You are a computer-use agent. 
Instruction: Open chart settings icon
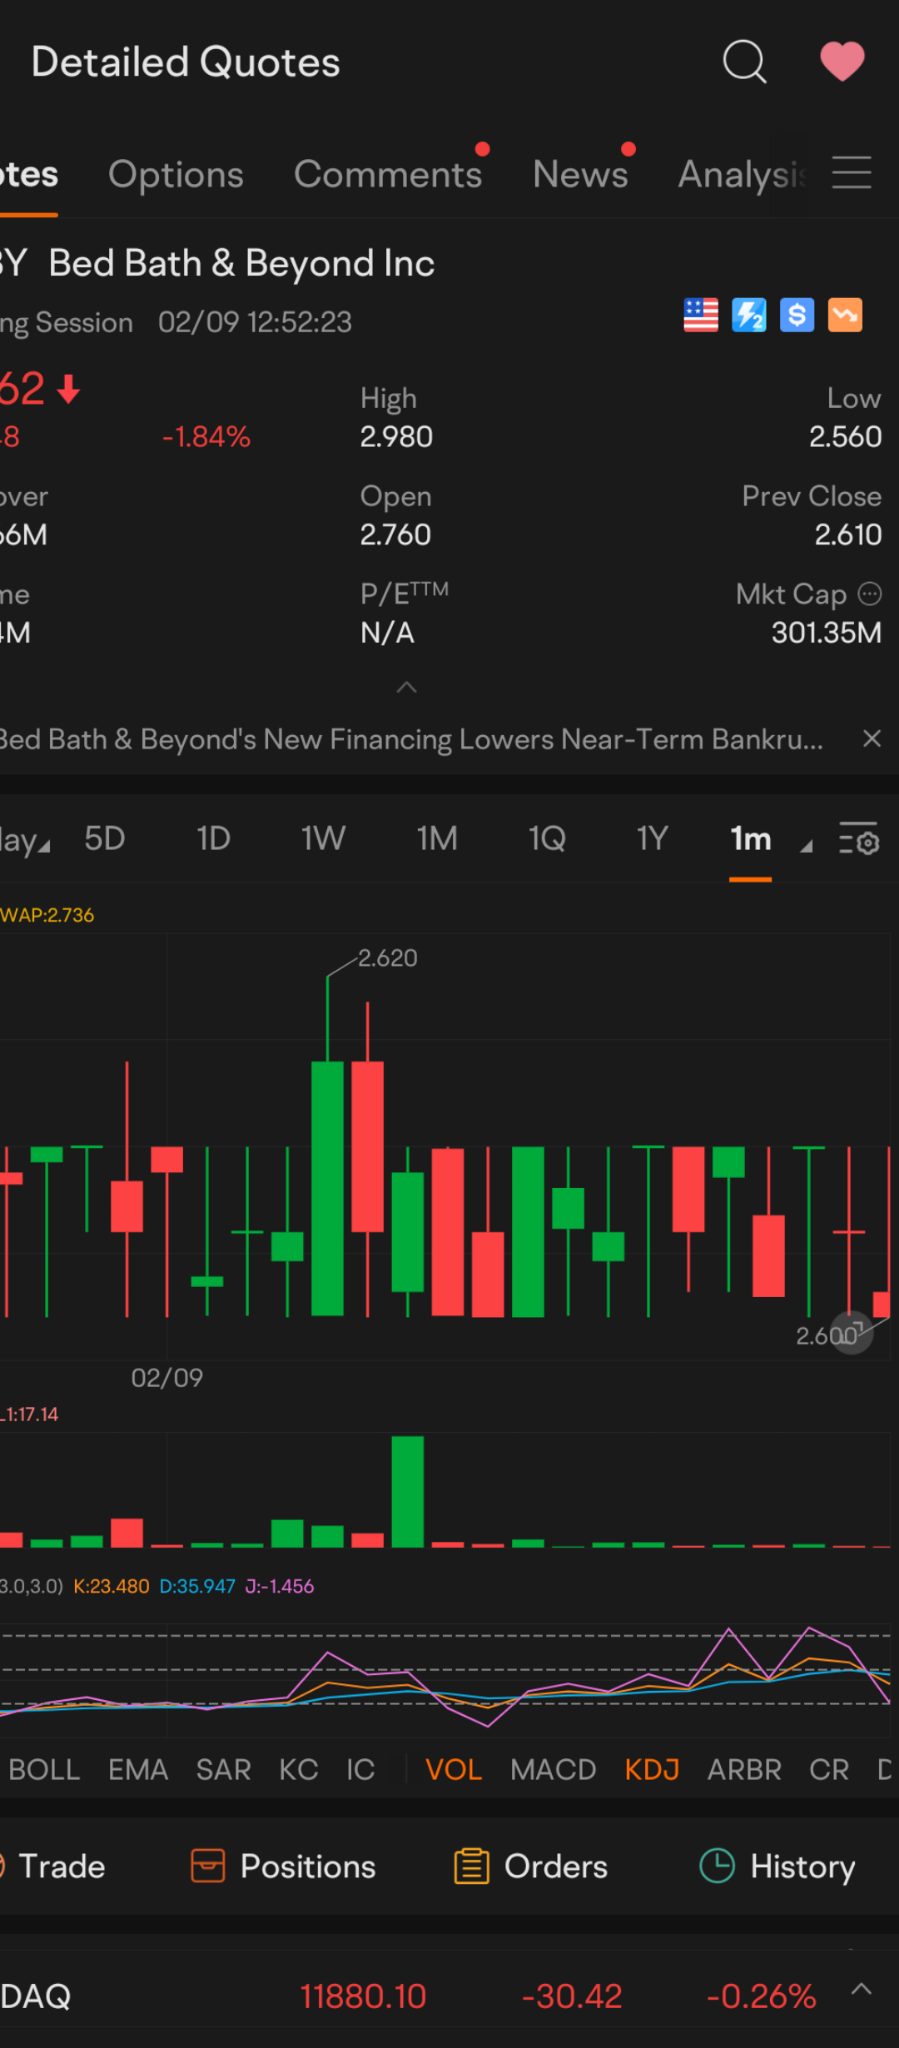(x=859, y=840)
